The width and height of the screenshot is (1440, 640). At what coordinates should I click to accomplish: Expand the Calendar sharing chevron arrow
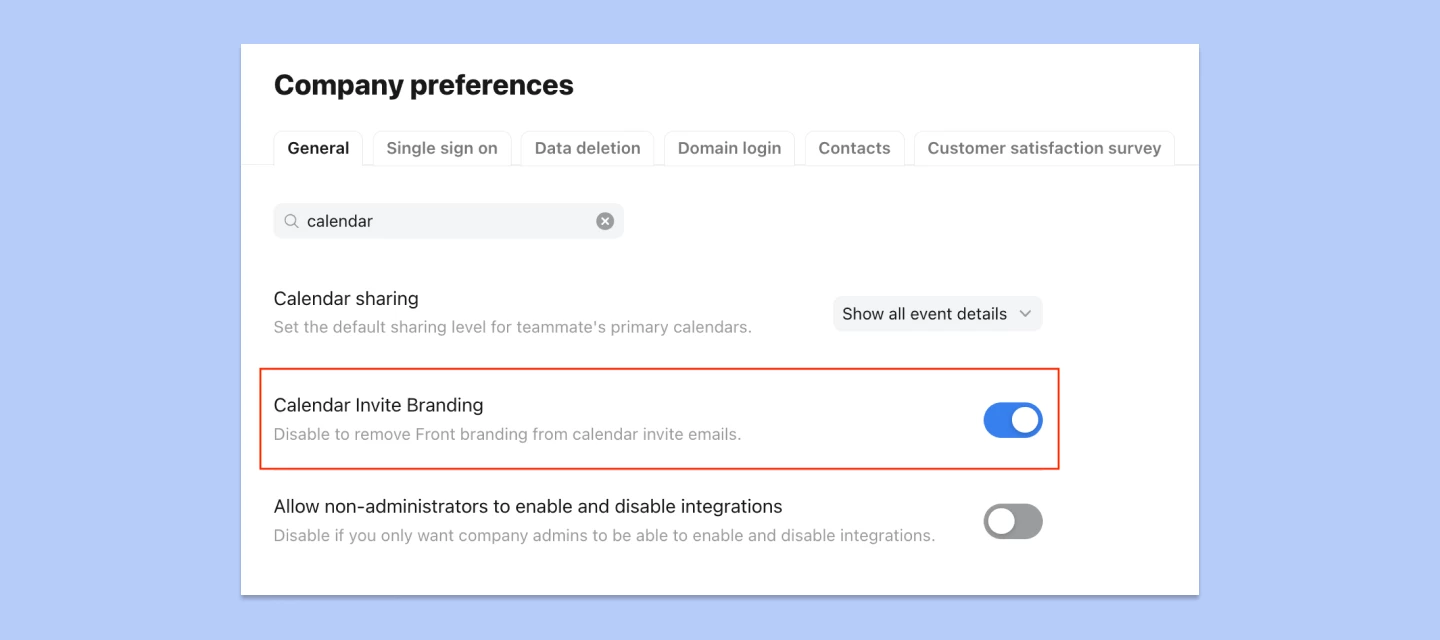(x=1025, y=313)
